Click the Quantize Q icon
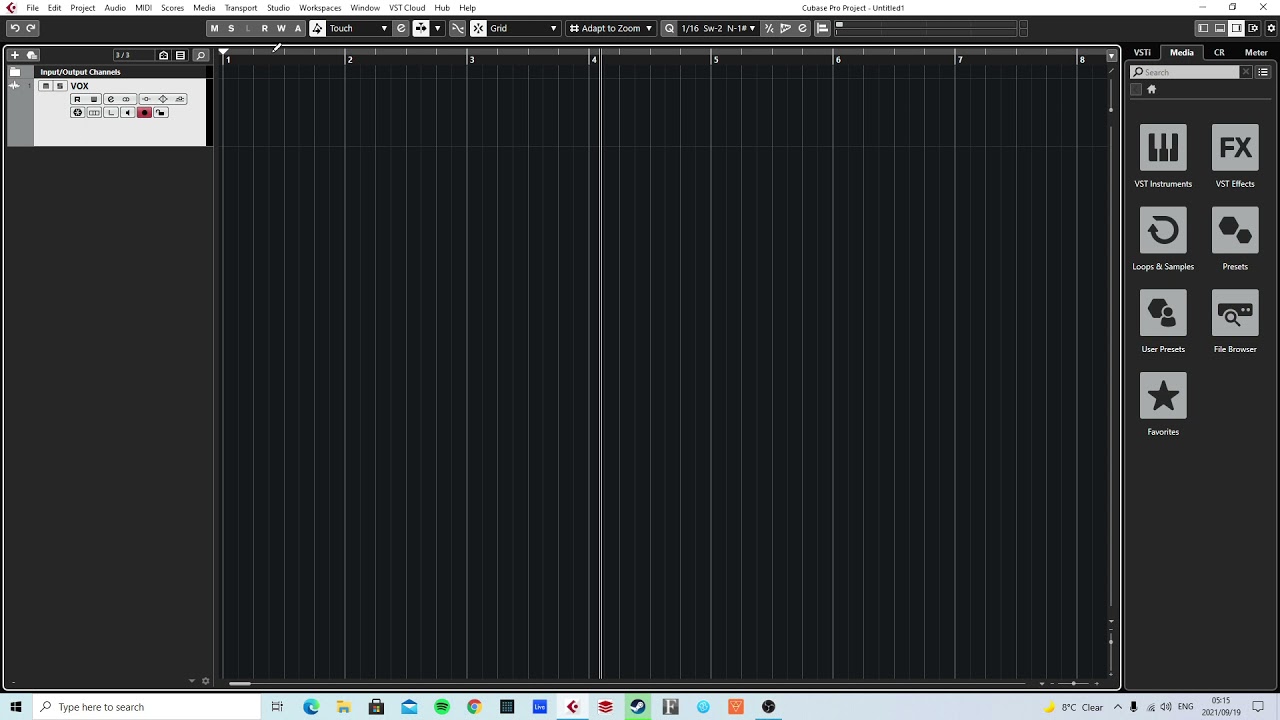 (x=669, y=28)
